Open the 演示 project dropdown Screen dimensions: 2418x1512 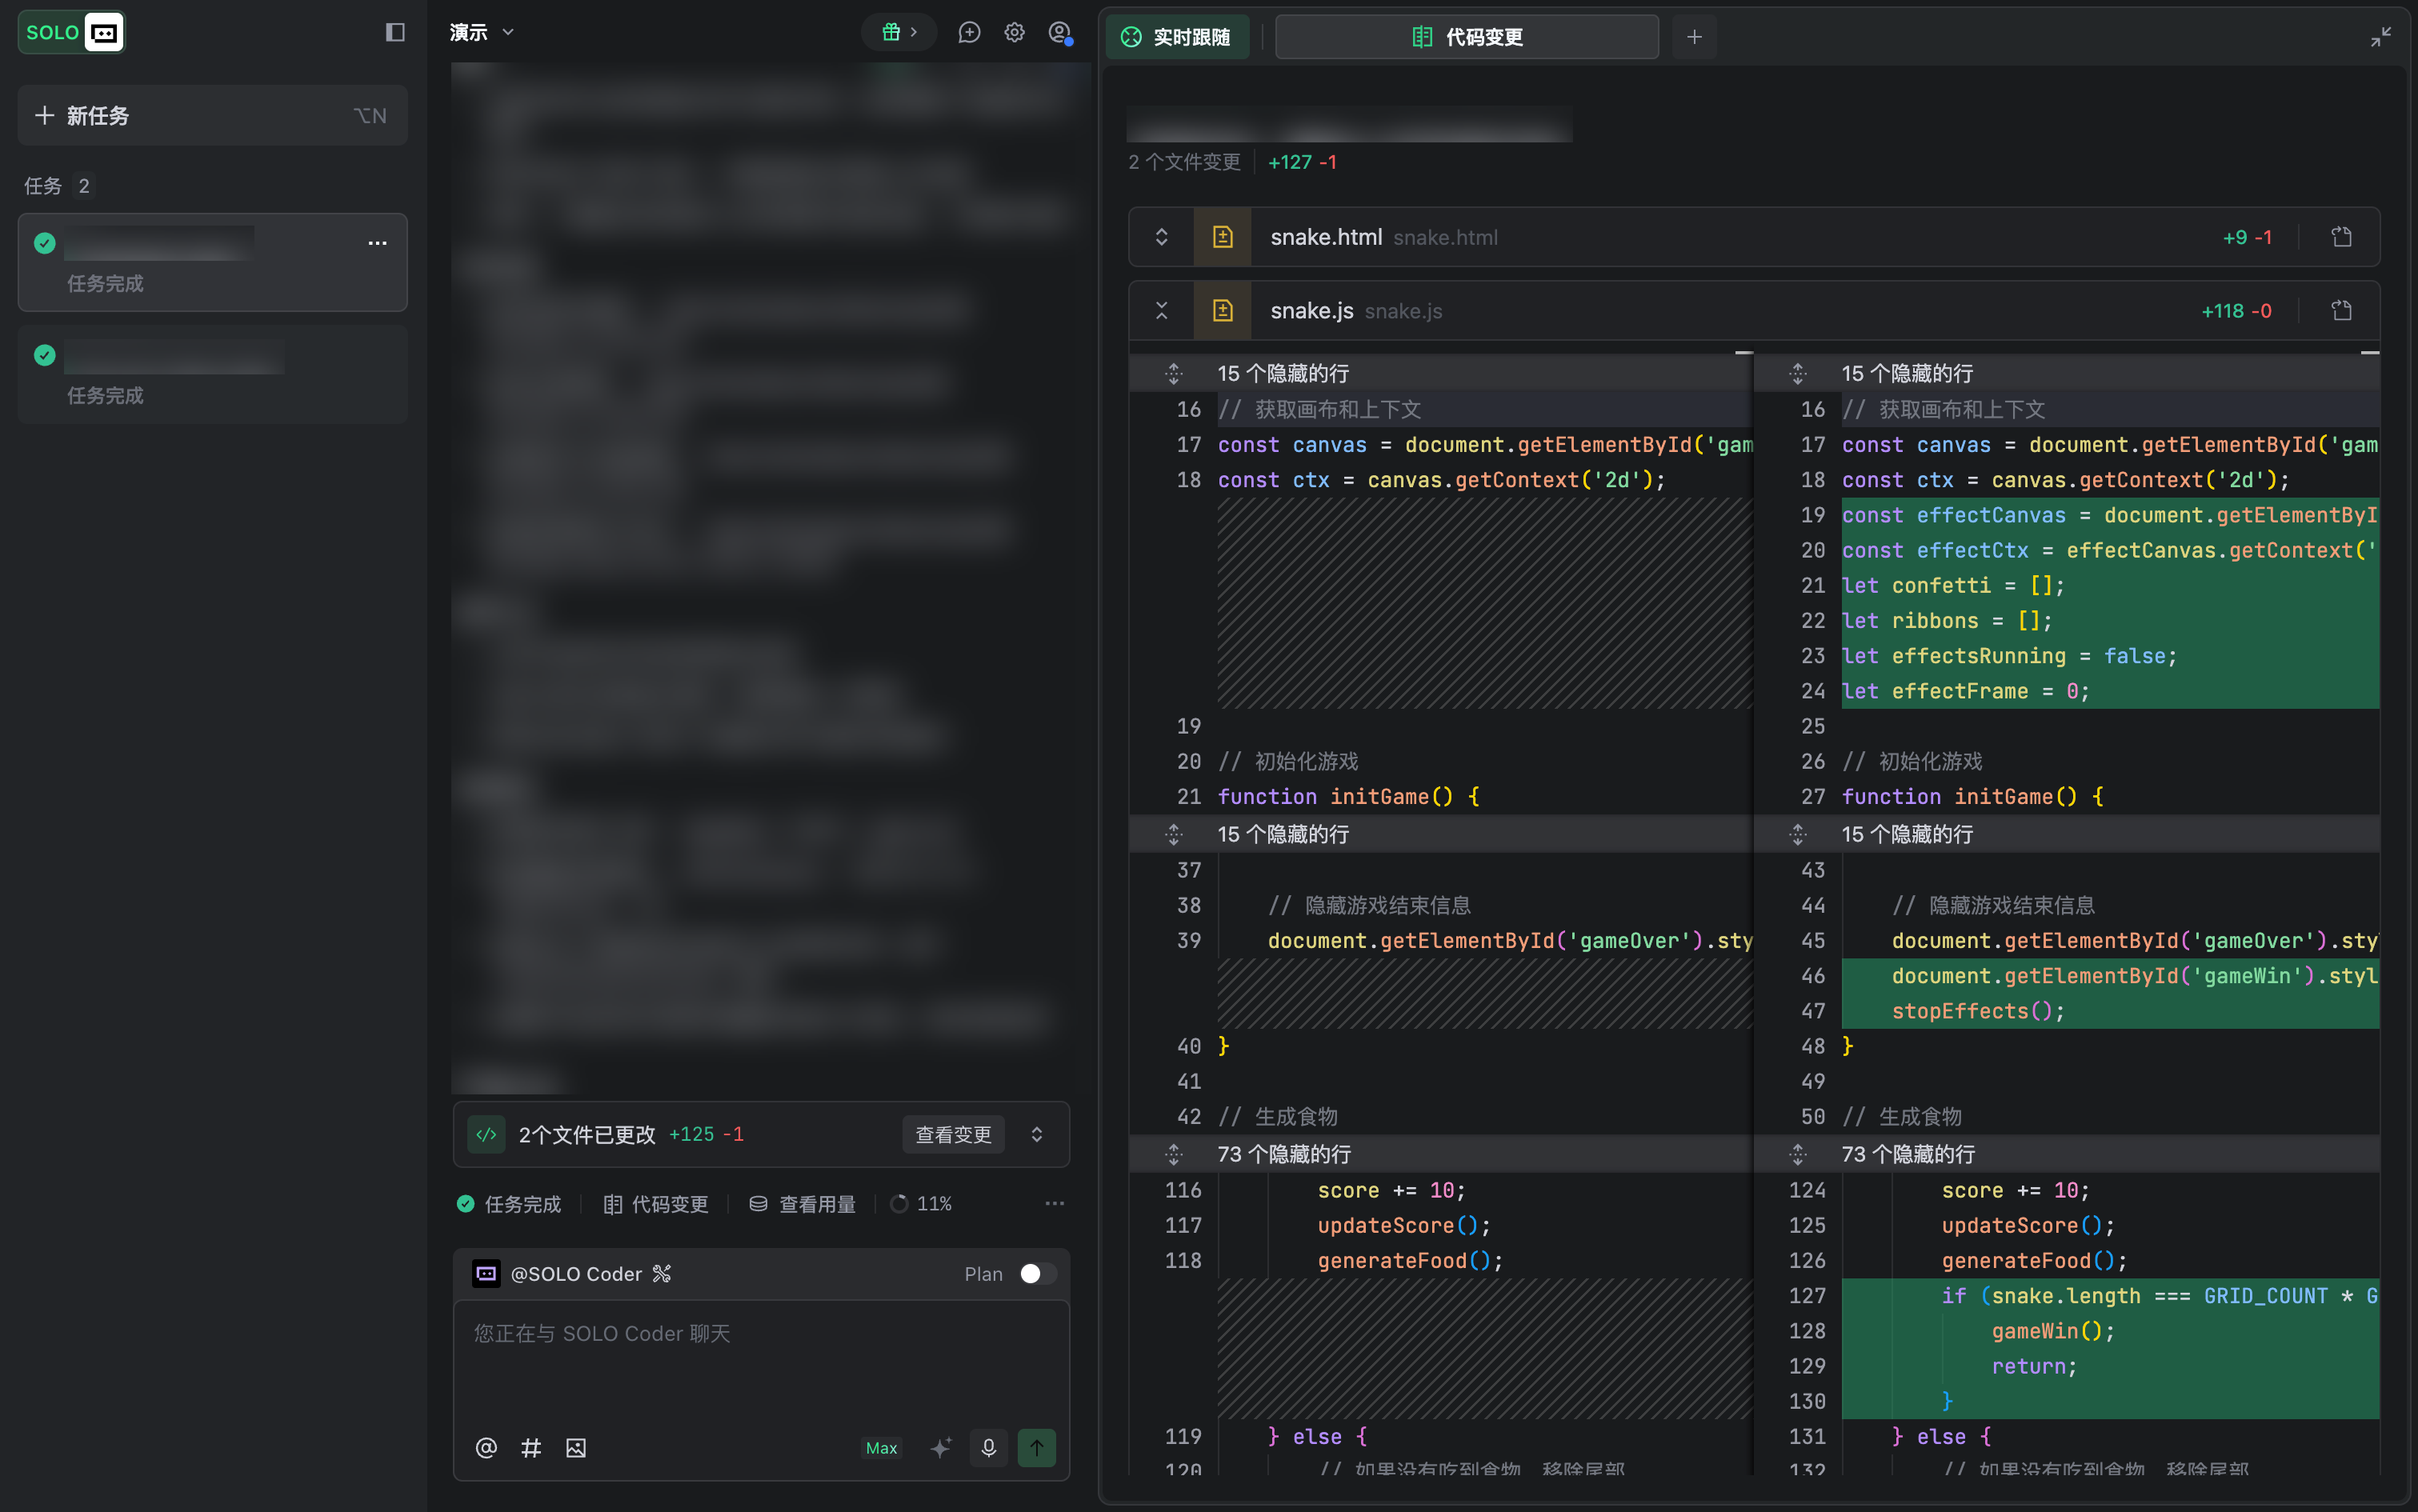pos(482,32)
